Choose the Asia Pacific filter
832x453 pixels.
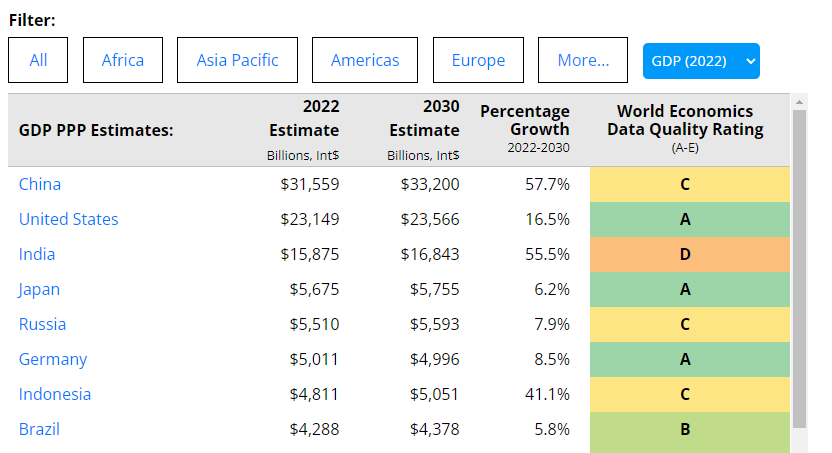click(x=237, y=60)
